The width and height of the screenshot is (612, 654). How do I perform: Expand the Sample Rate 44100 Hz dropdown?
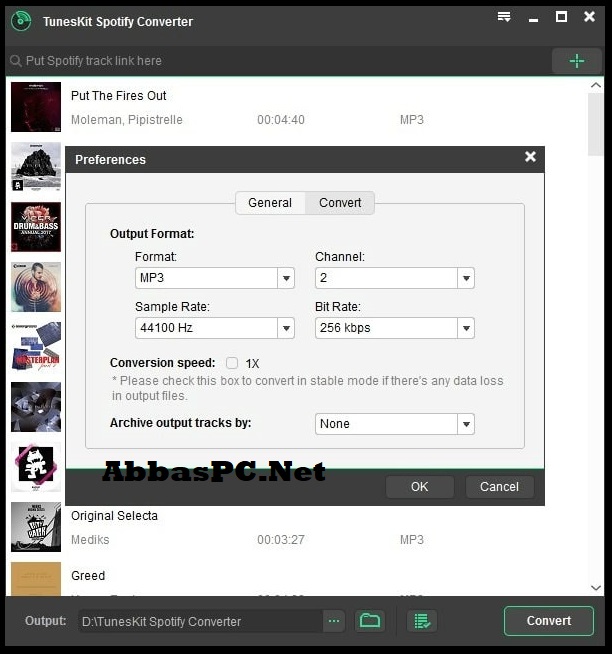pyautogui.click(x=215, y=328)
